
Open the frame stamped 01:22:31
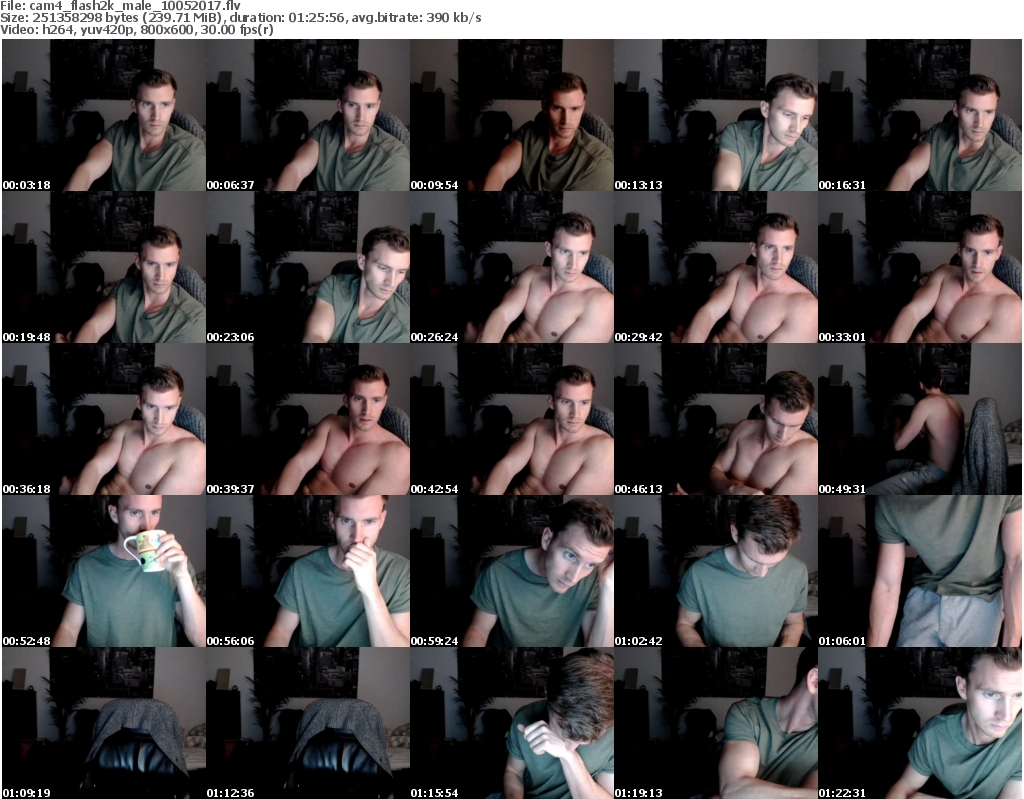(x=920, y=723)
